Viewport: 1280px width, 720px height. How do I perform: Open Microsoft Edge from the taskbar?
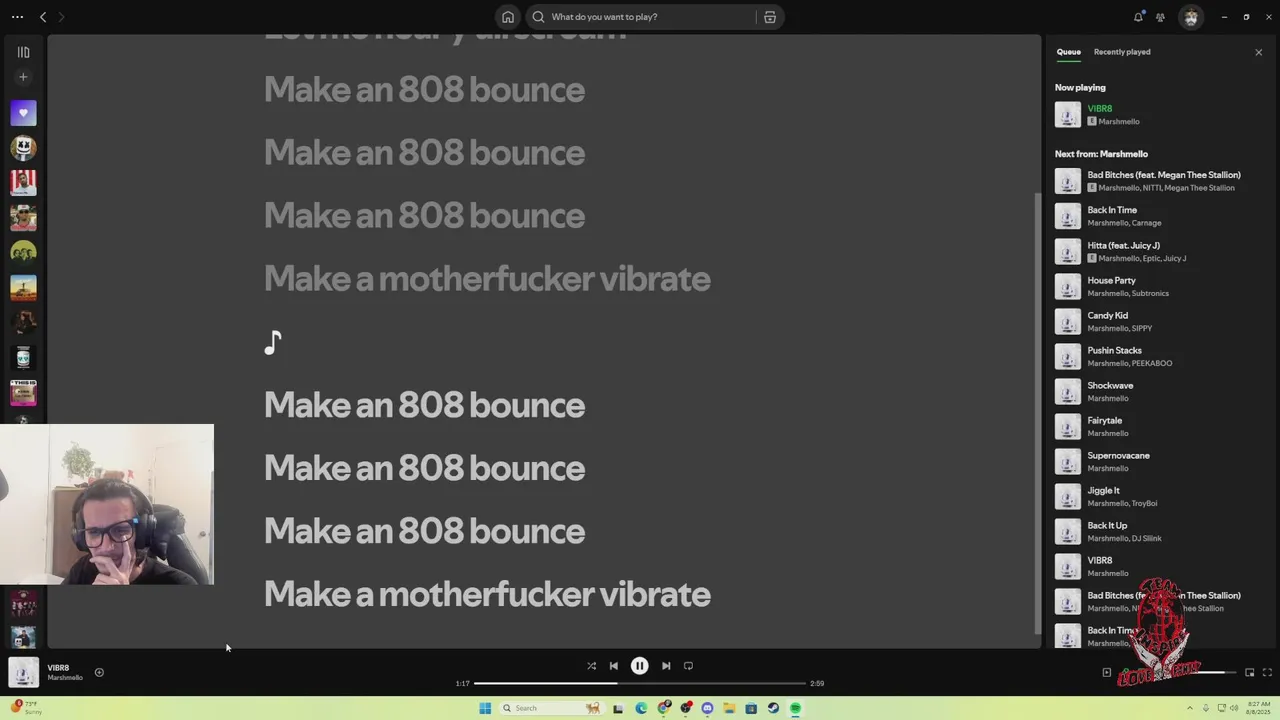point(641,708)
